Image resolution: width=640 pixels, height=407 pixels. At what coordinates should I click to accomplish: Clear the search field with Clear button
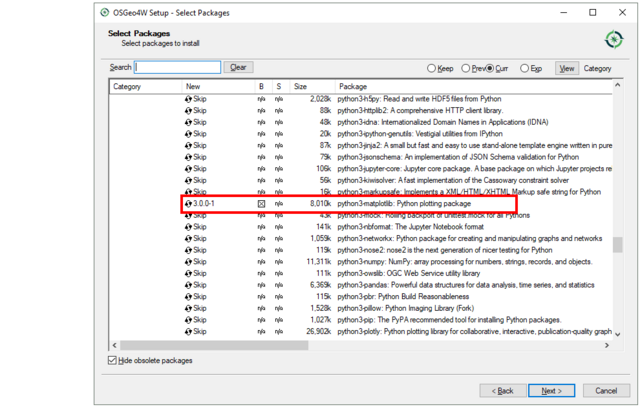[238, 68]
